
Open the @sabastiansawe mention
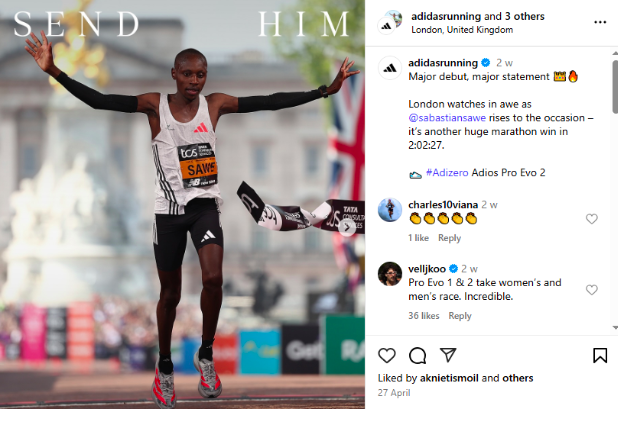coord(447,118)
